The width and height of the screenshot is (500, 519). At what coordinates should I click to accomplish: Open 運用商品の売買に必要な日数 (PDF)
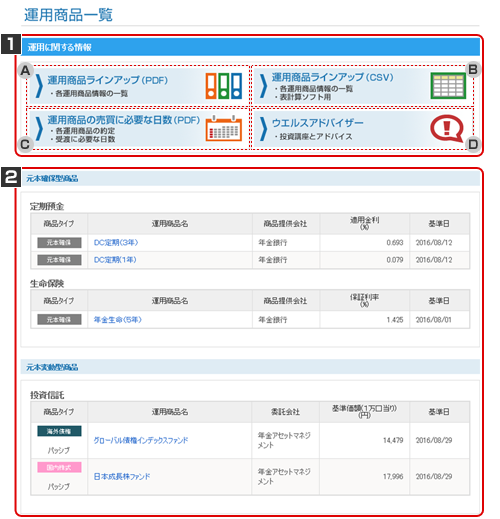pyautogui.click(x=124, y=120)
